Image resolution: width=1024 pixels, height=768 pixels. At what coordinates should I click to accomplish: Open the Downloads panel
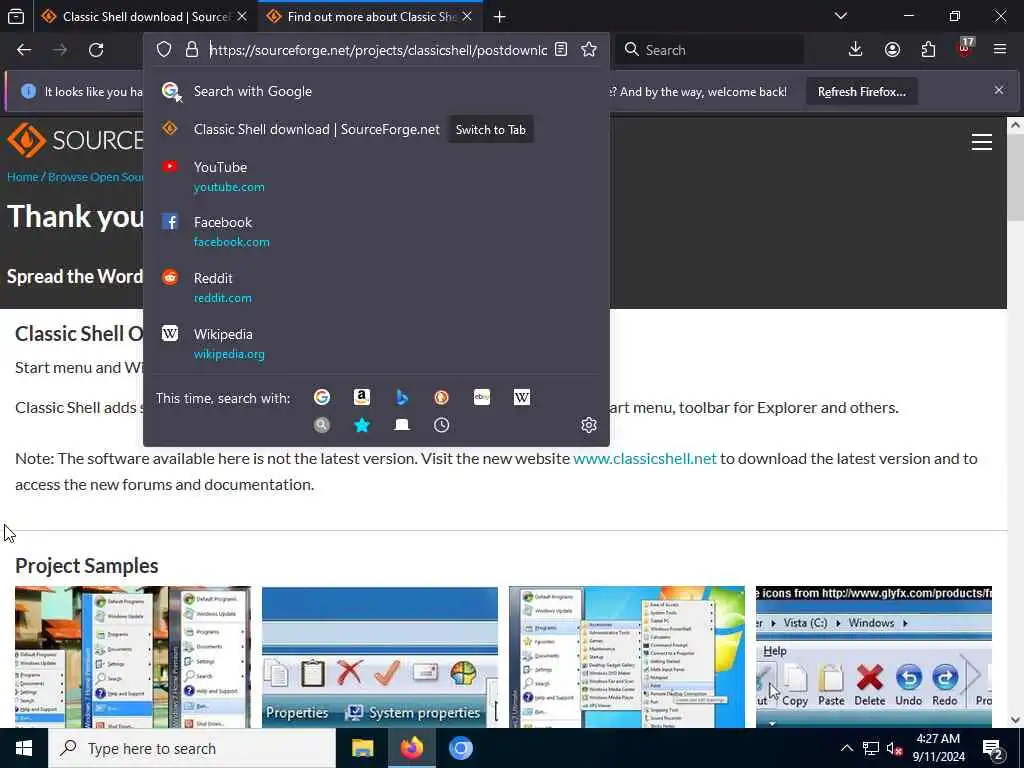click(856, 50)
